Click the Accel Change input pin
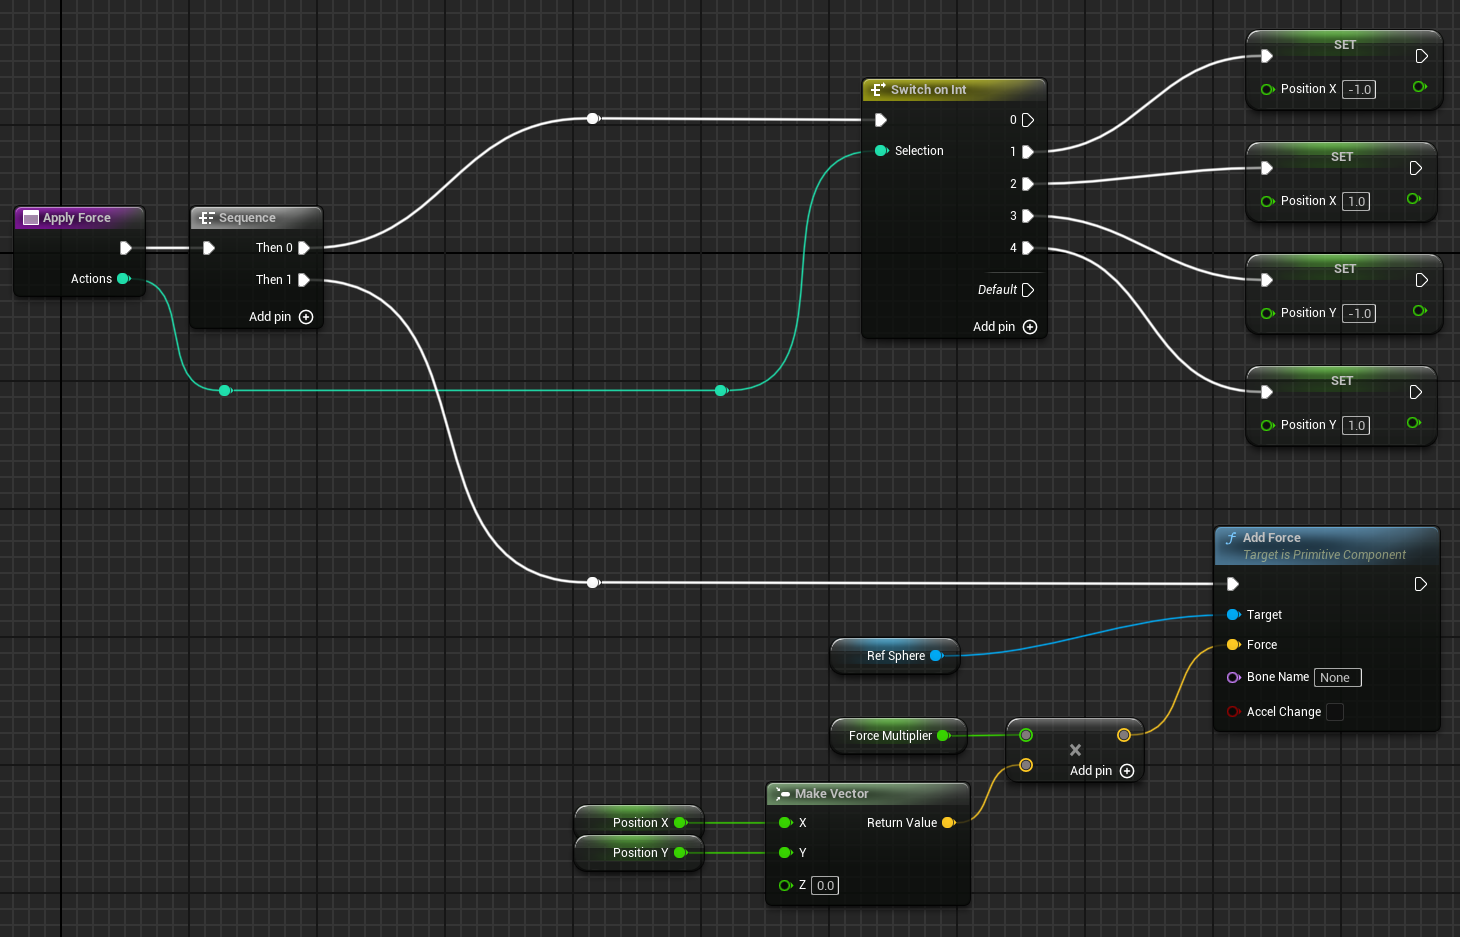Viewport: 1460px width, 937px height. pos(1233,712)
